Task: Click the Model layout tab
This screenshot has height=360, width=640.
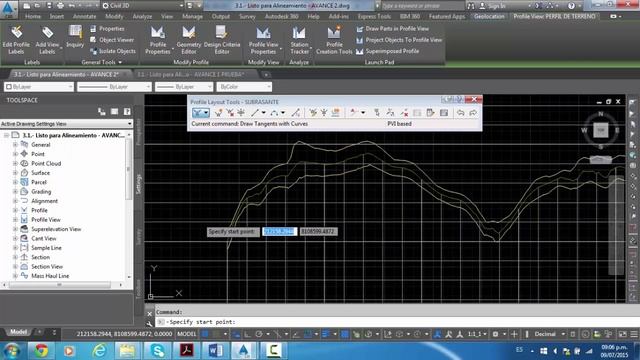Action: tap(18, 332)
